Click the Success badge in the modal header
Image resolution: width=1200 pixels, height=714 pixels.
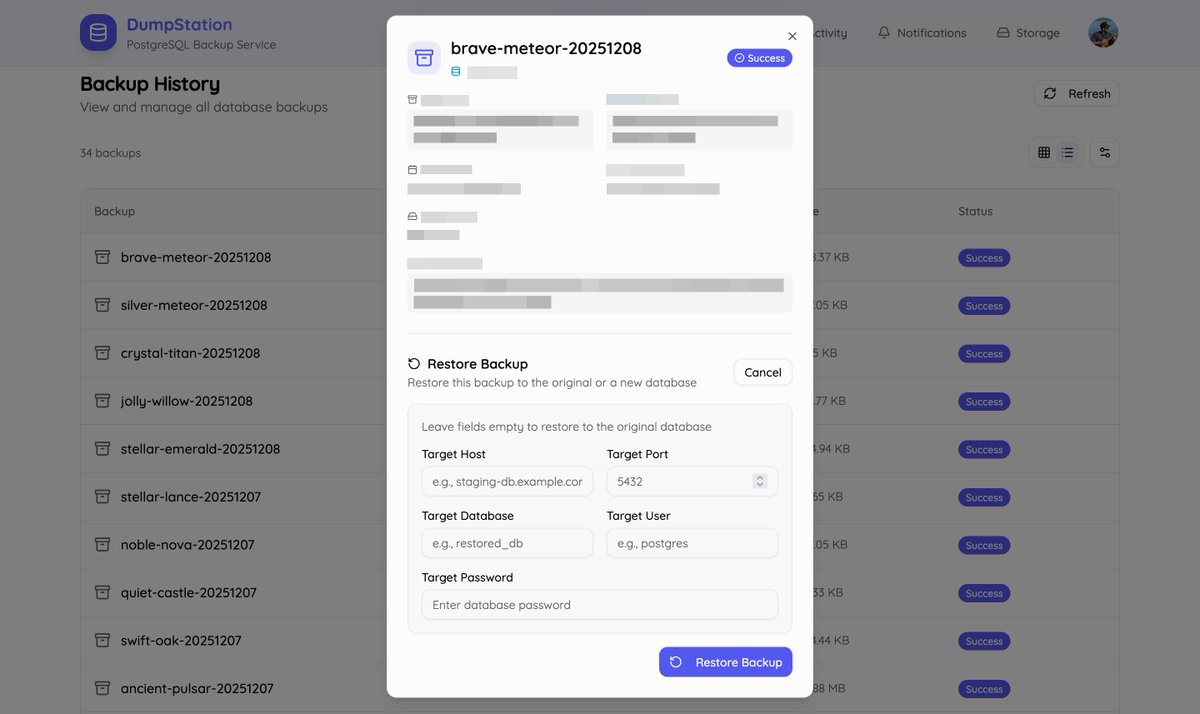pyautogui.click(x=759, y=57)
